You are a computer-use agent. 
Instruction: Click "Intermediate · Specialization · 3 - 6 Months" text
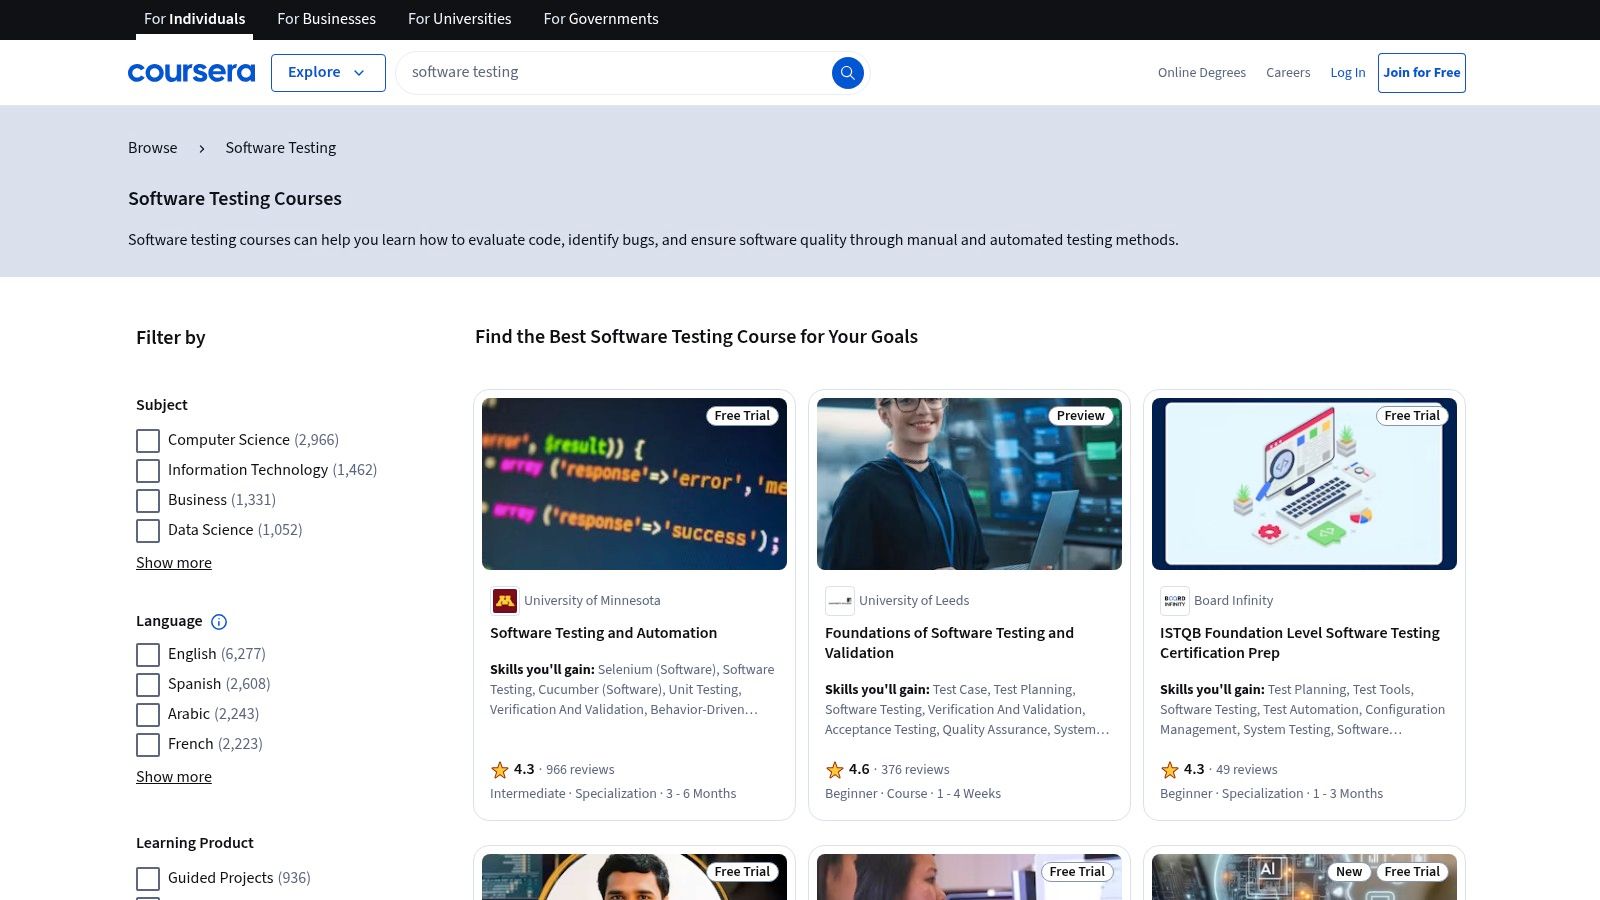(x=613, y=794)
